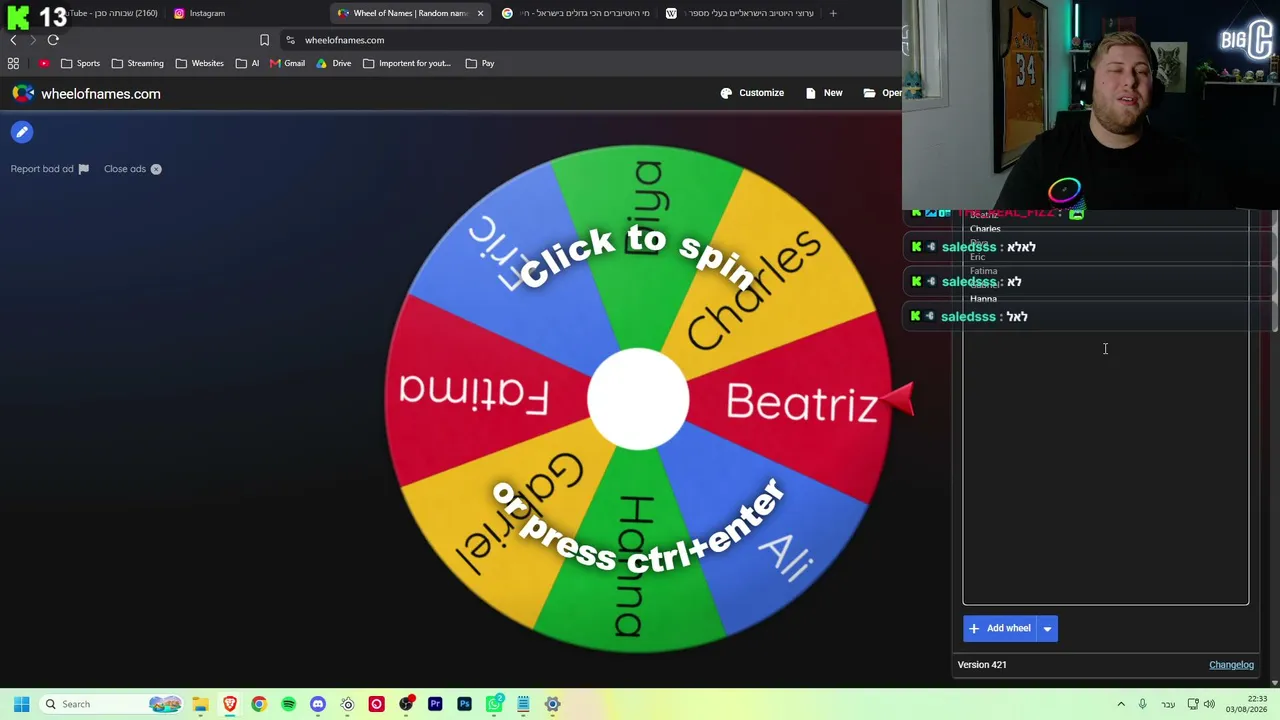Show hidden system tray icons

1121,704
